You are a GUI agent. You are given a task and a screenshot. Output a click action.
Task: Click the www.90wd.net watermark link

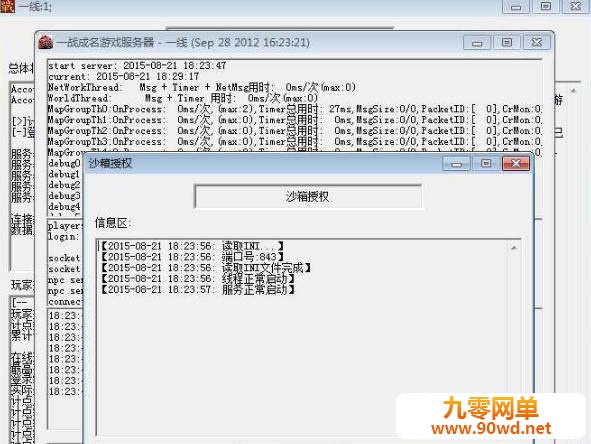tap(491, 428)
